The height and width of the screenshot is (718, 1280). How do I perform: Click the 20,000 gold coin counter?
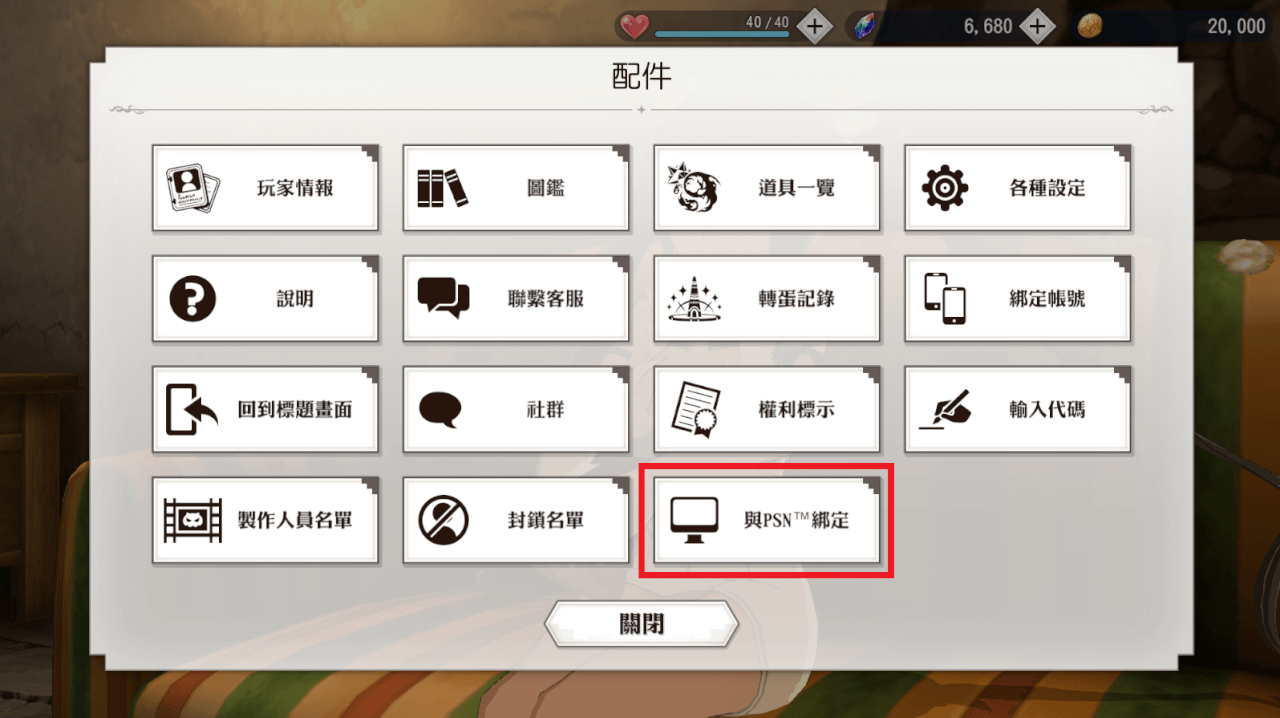[1172, 27]
